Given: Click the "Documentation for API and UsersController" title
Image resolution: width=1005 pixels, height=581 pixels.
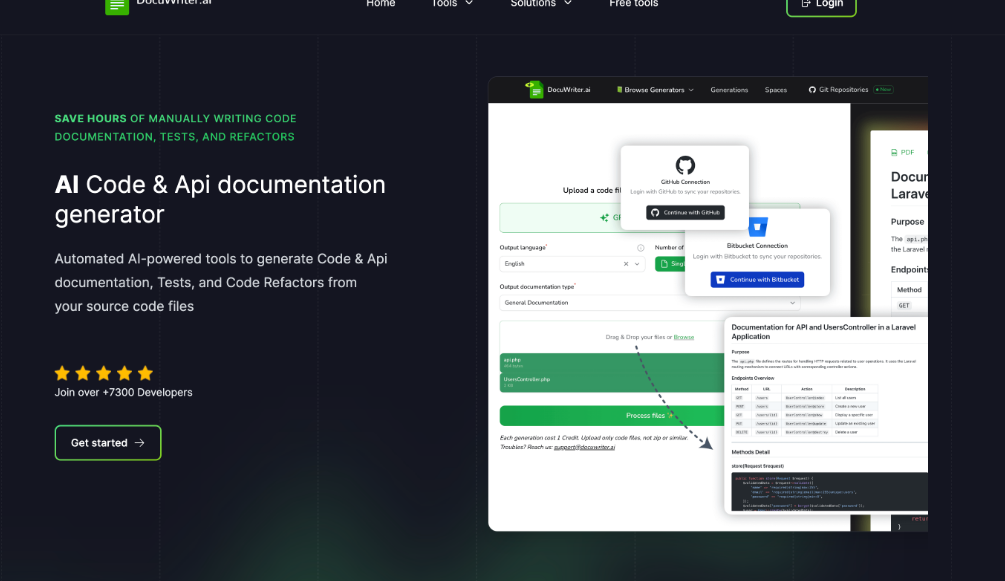Looking at the screenshot, I should pyautogui.click(x=824, y=332).
